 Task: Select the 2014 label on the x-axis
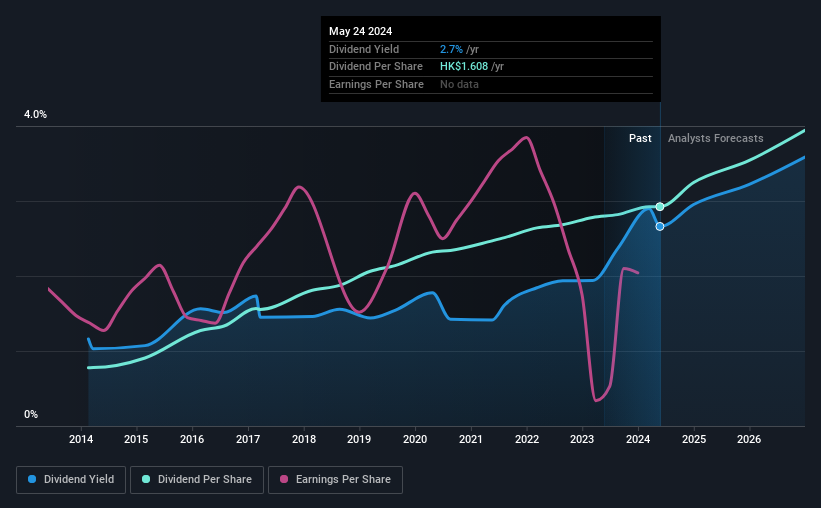(x=81, y=439)
